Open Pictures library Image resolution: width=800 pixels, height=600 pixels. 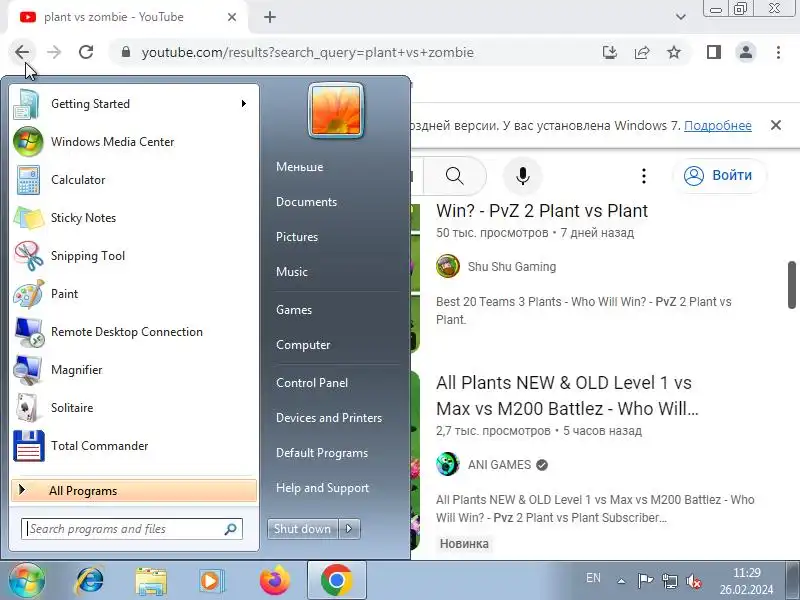click(x=297, y=237)
